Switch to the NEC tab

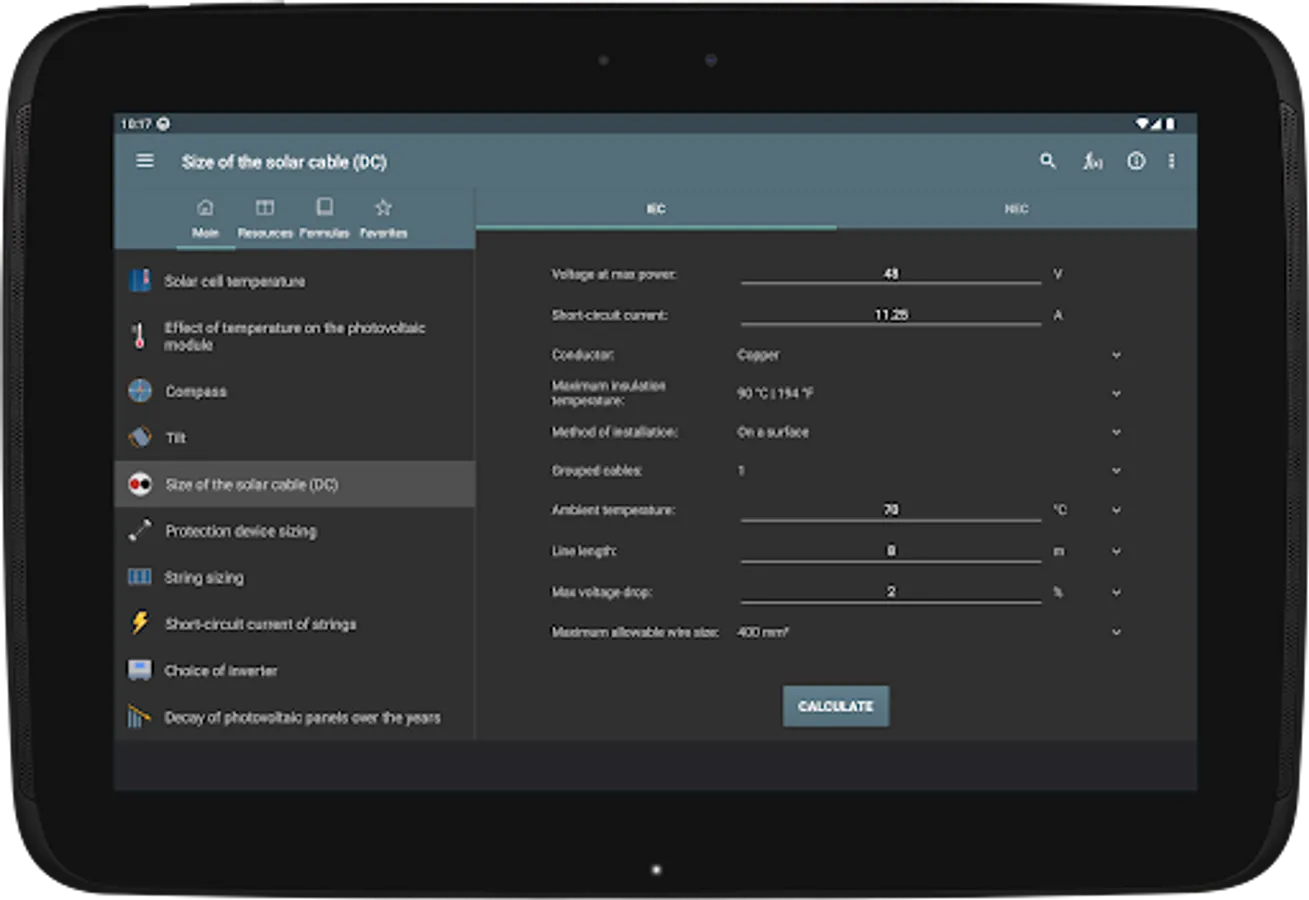tap(1016, 209)
